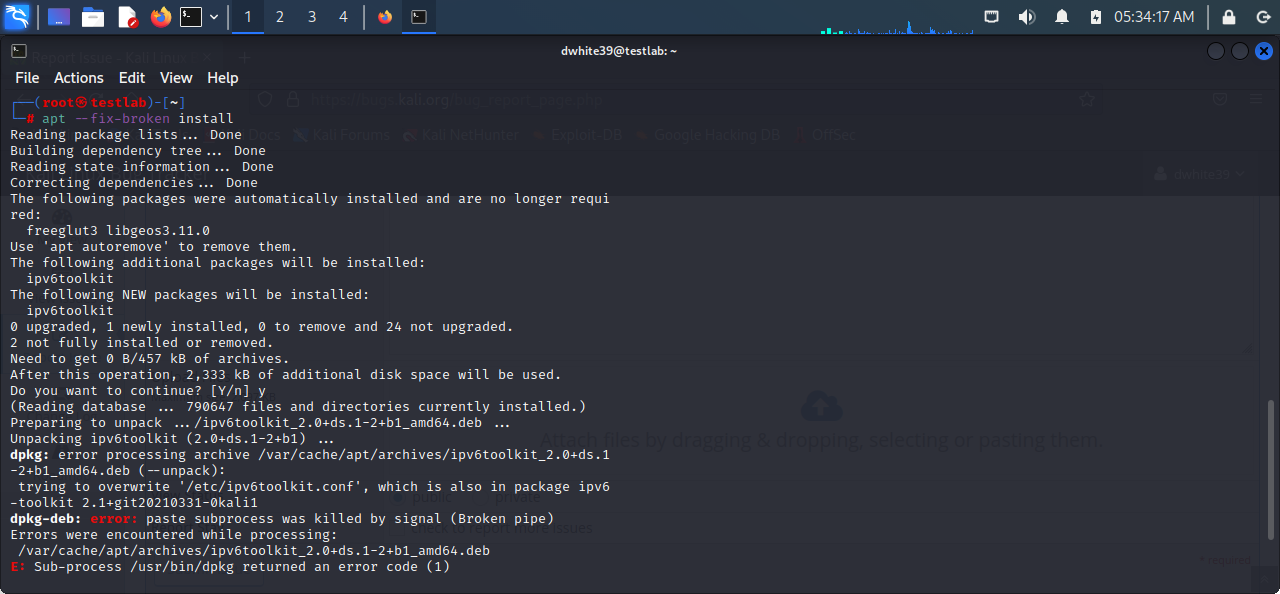Open the notifications bell icon
Viewport: 1280px width, 594px height.
point(1061,17)
